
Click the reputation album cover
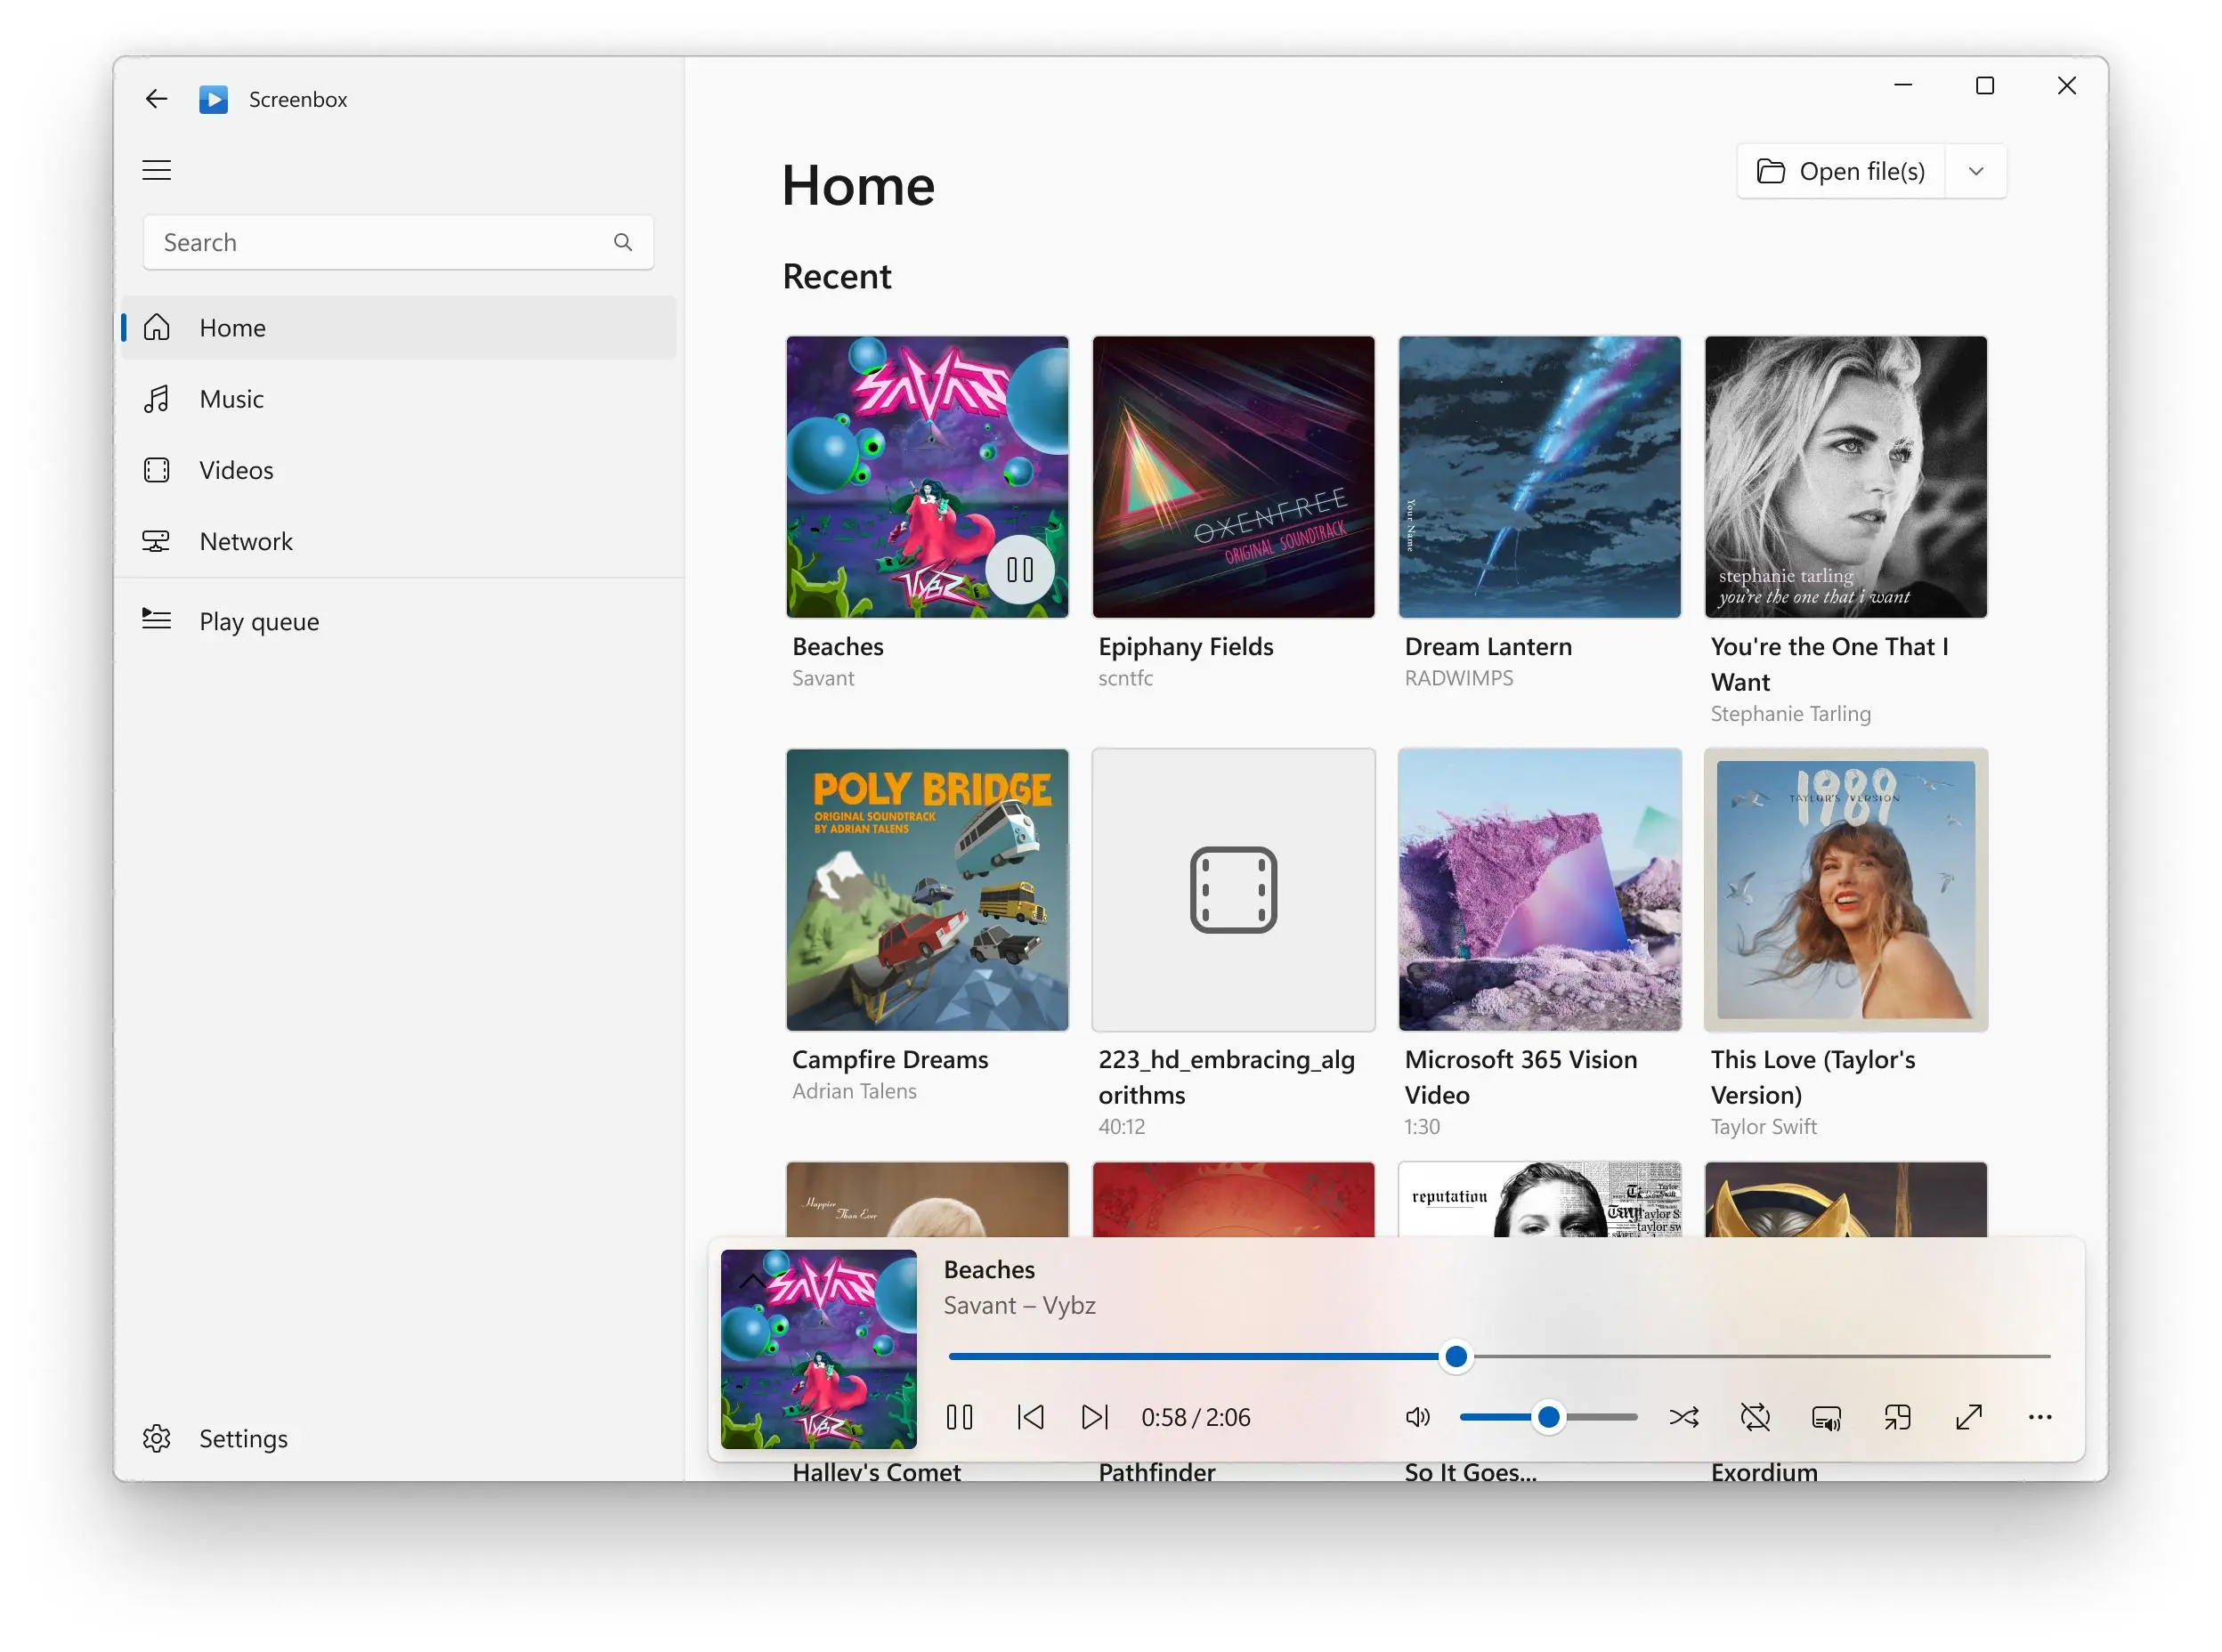[1539, 1199]
